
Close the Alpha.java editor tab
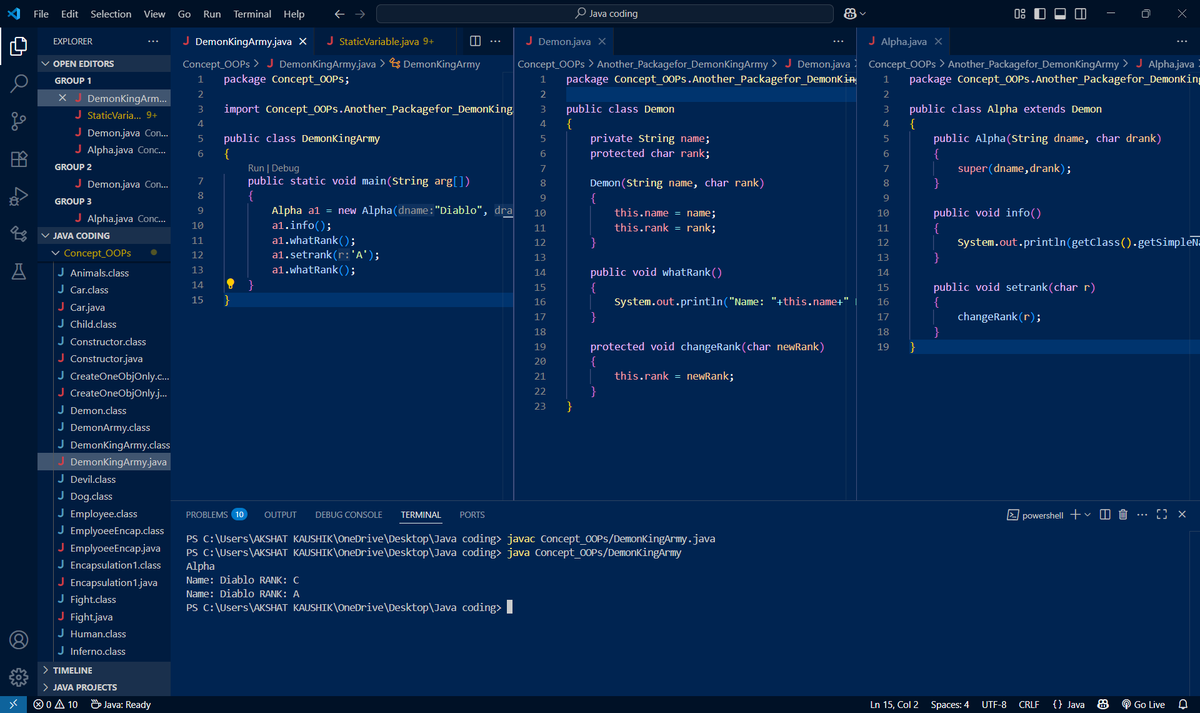939,41
